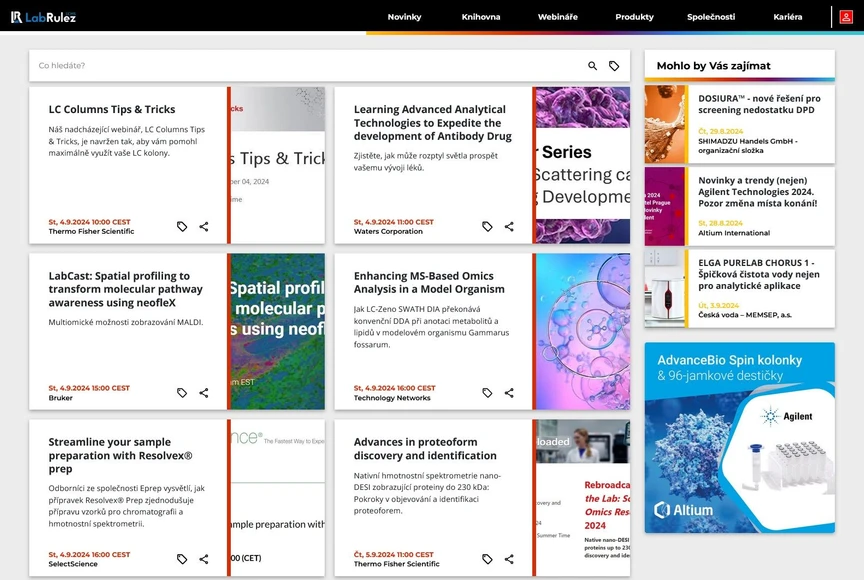
Task: Open the Kariéra menu
Action: (x=787, y=17)
